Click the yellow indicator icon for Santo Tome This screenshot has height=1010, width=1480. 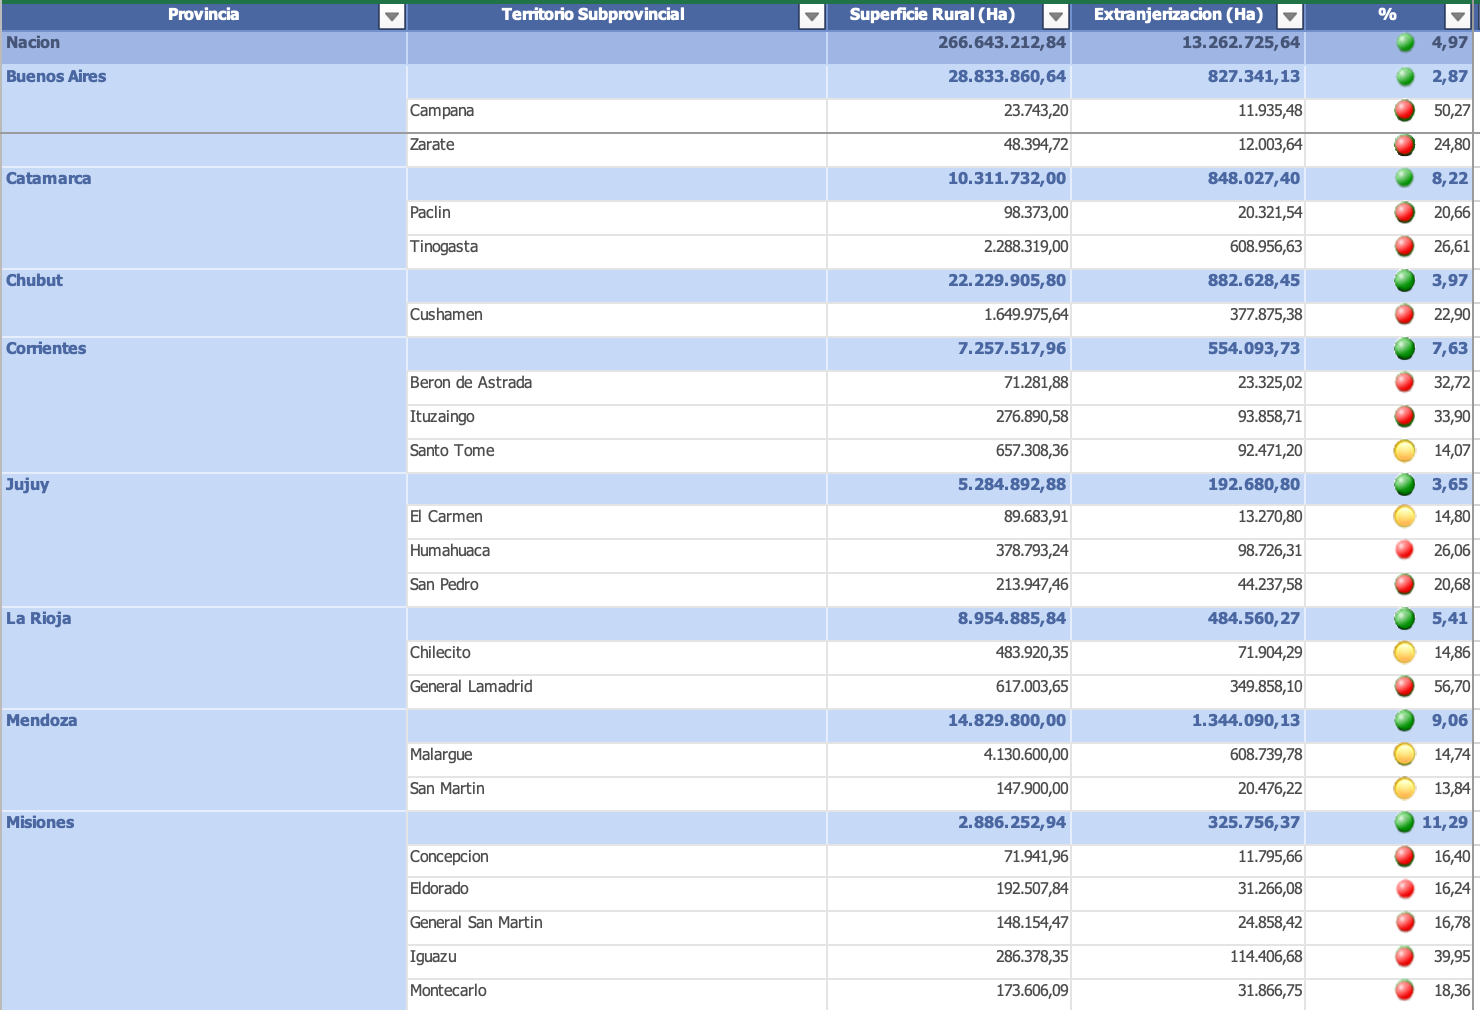pyautogui.click(x=1405, y=451)
